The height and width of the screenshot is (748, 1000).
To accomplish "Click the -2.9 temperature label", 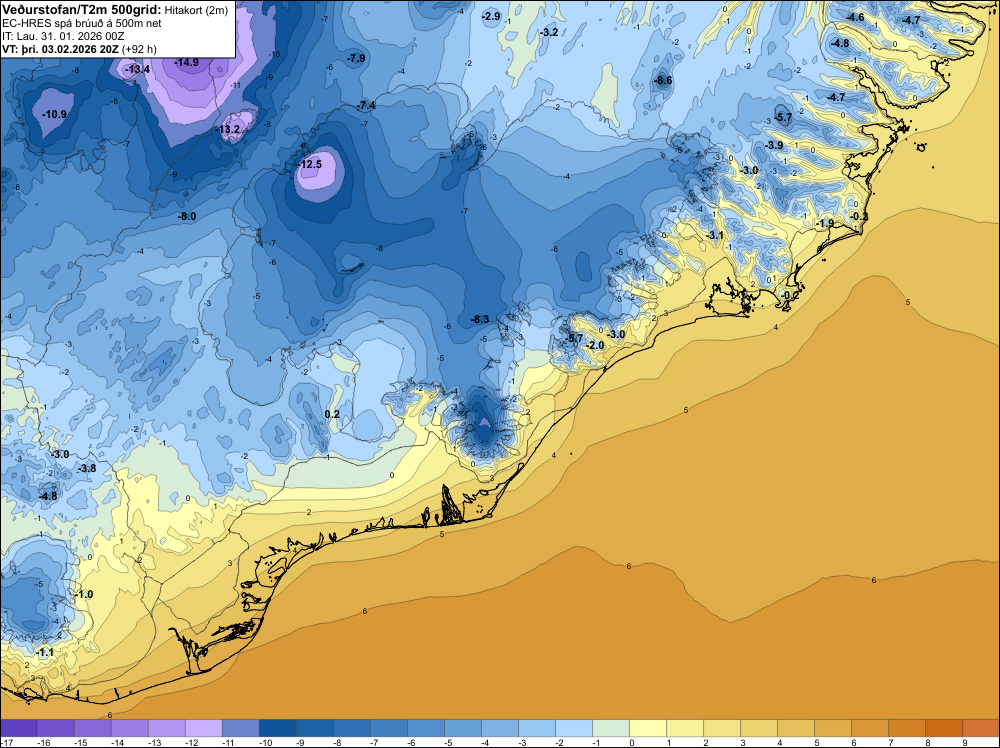I will (x=491, y=16).
